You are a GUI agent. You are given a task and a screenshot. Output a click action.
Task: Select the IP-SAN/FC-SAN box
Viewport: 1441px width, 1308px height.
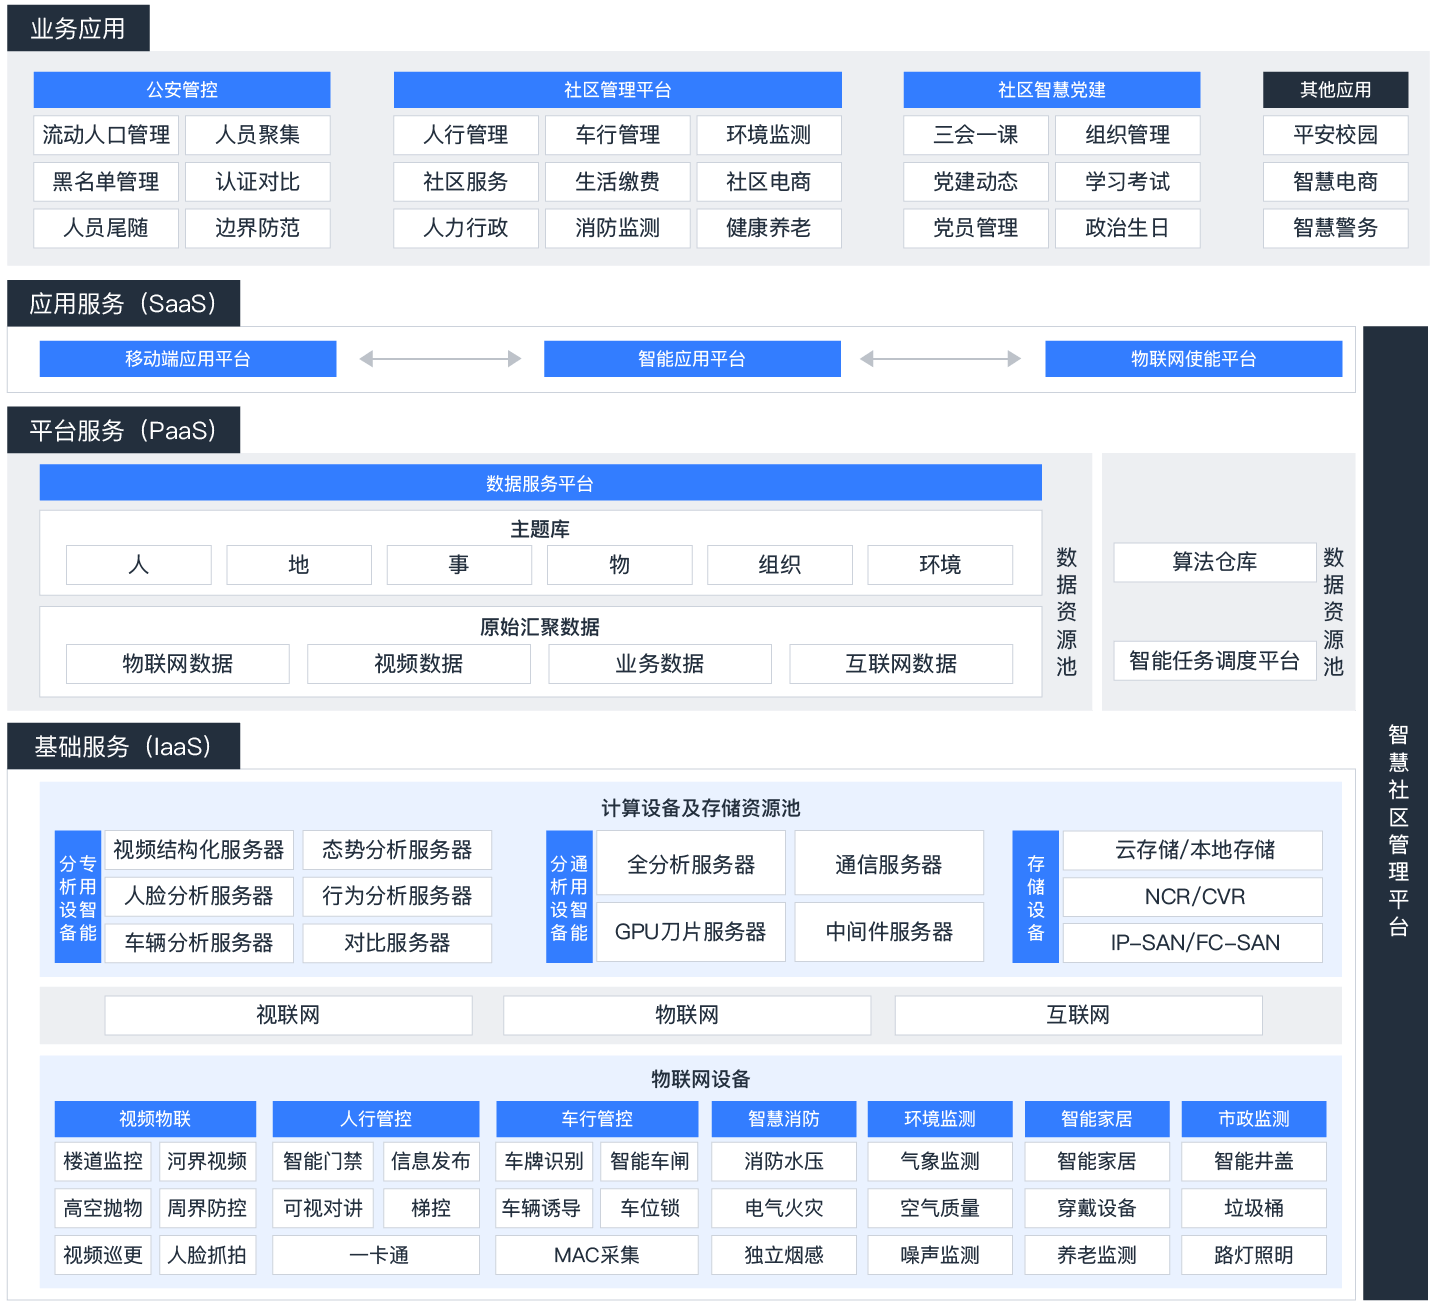(x=1193, y=943)
